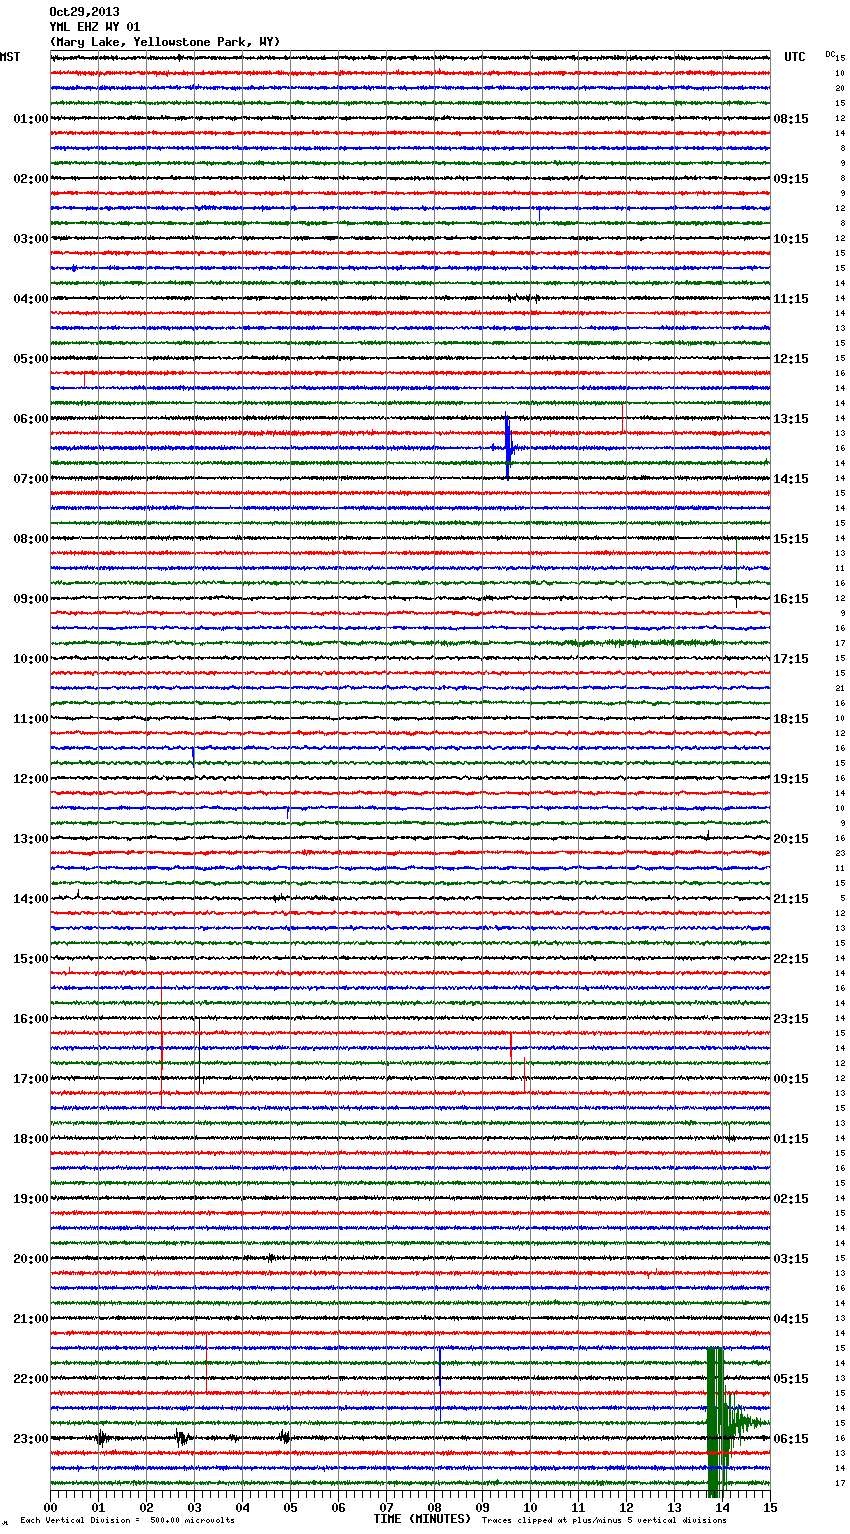Click the "TIME (MINUTES)" axis title
The height and width of the screenshot is (1534, 850).
(422, 1519)
